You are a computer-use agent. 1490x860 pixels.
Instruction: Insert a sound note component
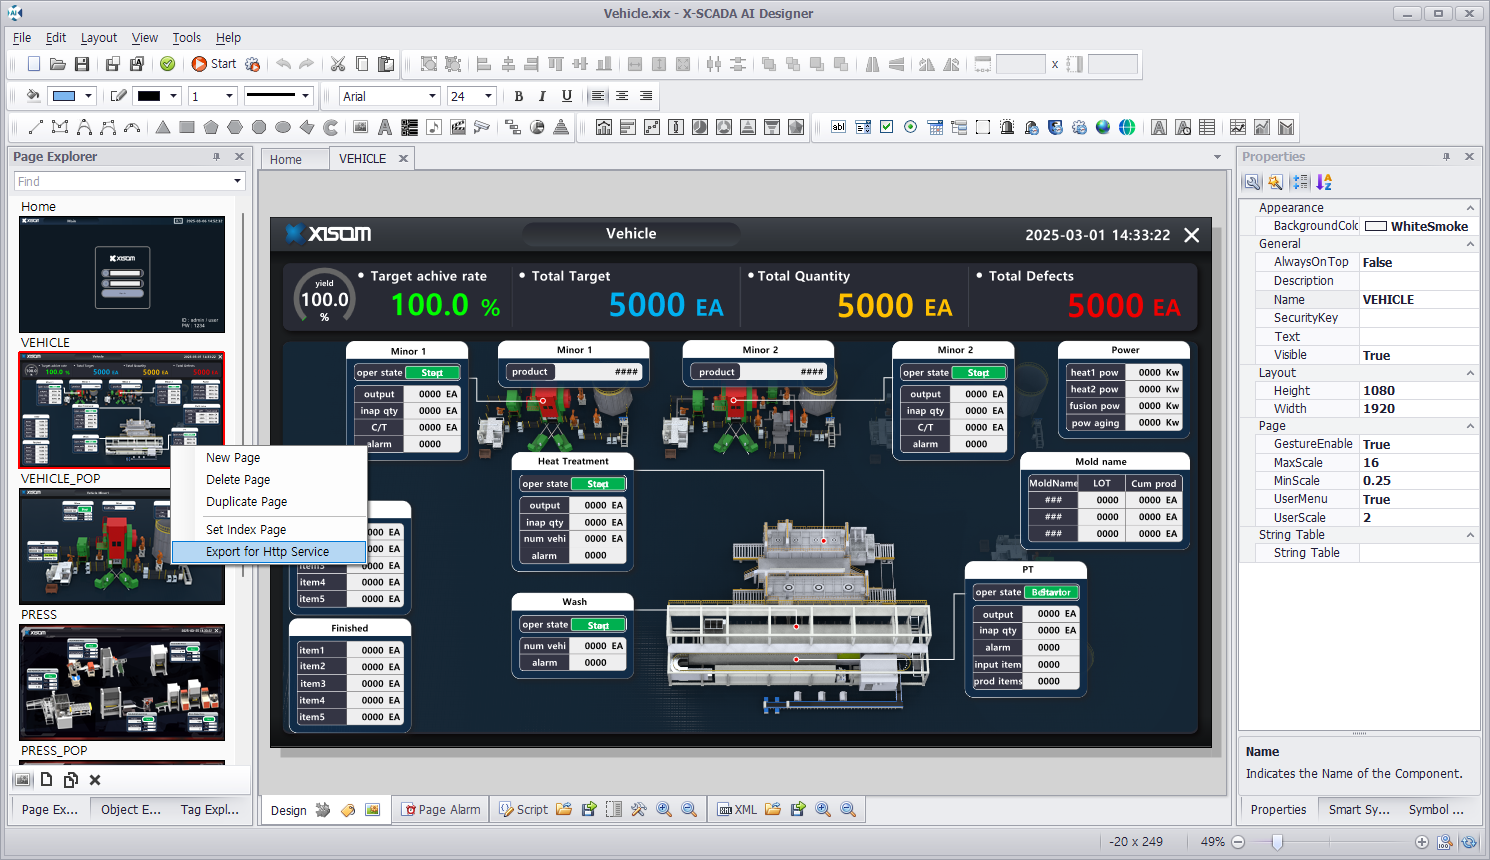click(x=433, y=127)
